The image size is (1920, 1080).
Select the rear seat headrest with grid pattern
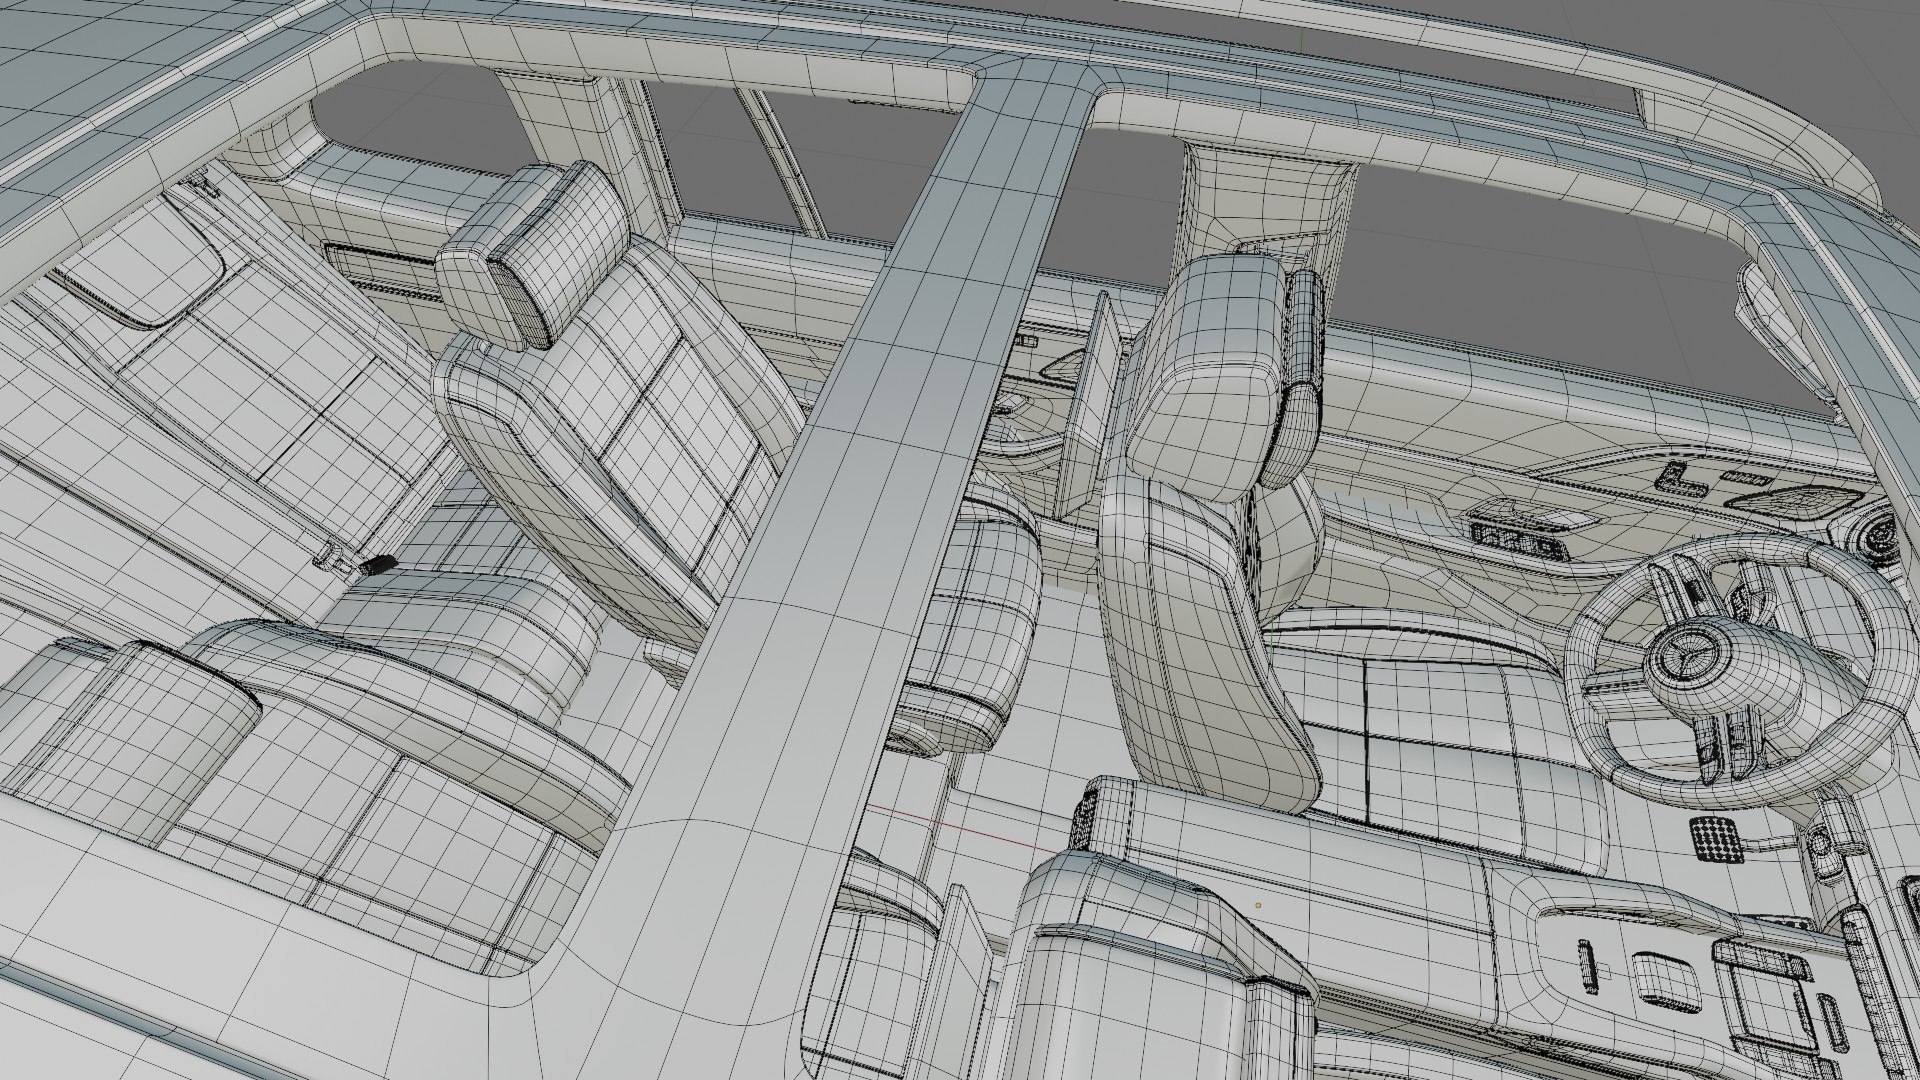click(533, 254)
